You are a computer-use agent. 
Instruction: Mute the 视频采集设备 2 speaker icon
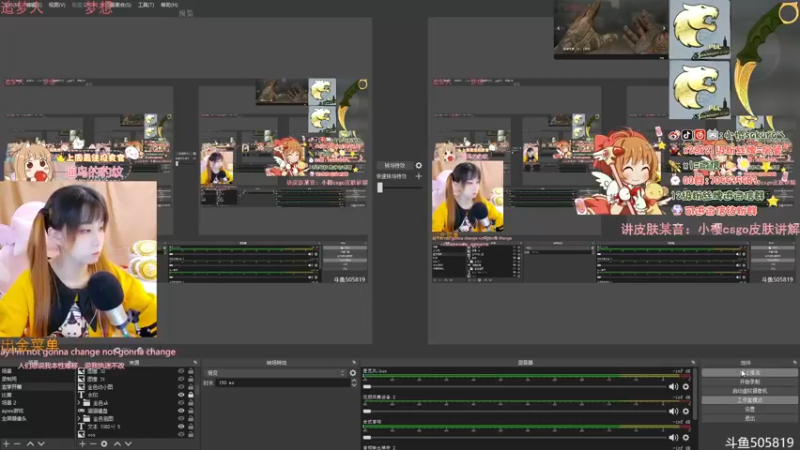[673, 411]
